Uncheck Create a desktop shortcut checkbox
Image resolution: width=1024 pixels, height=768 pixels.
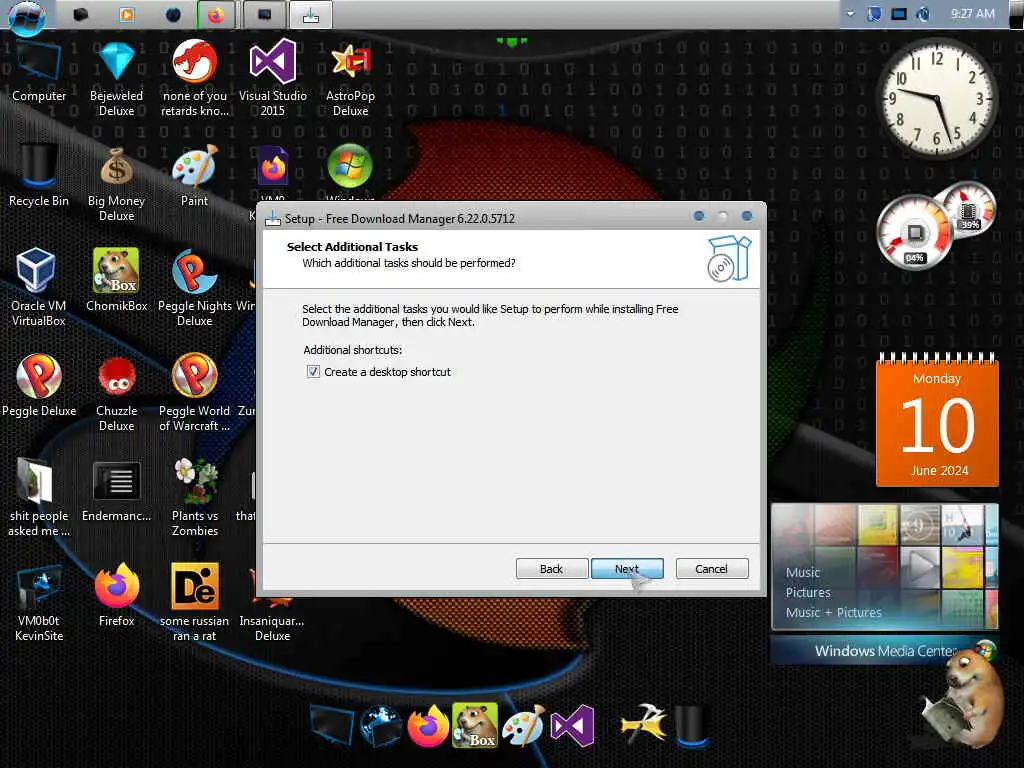tap(313, 372)
